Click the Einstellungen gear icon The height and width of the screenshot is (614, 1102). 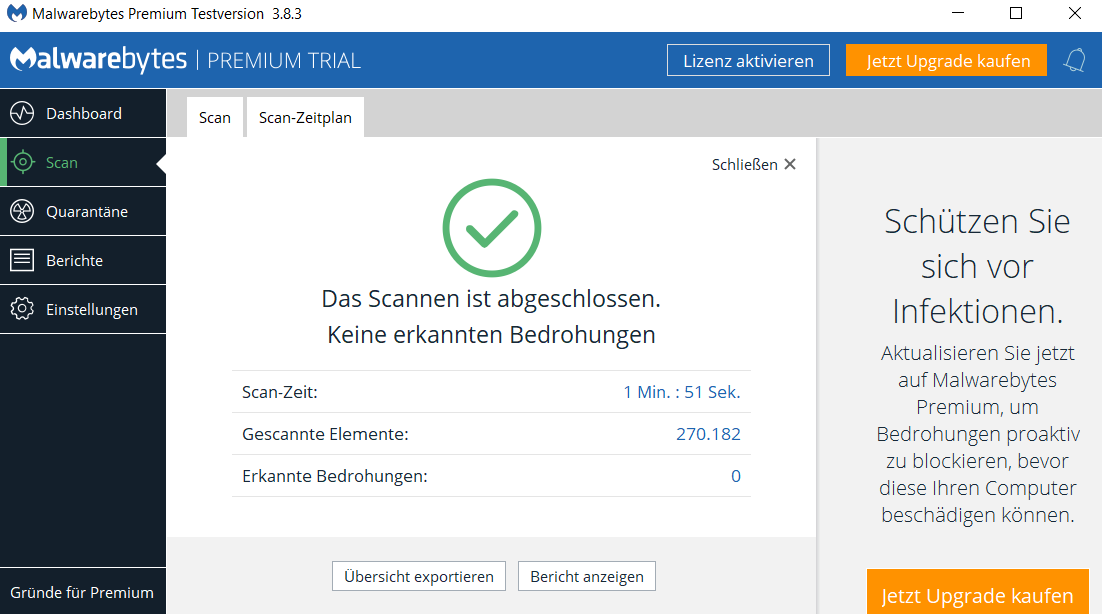pos(22,309)
